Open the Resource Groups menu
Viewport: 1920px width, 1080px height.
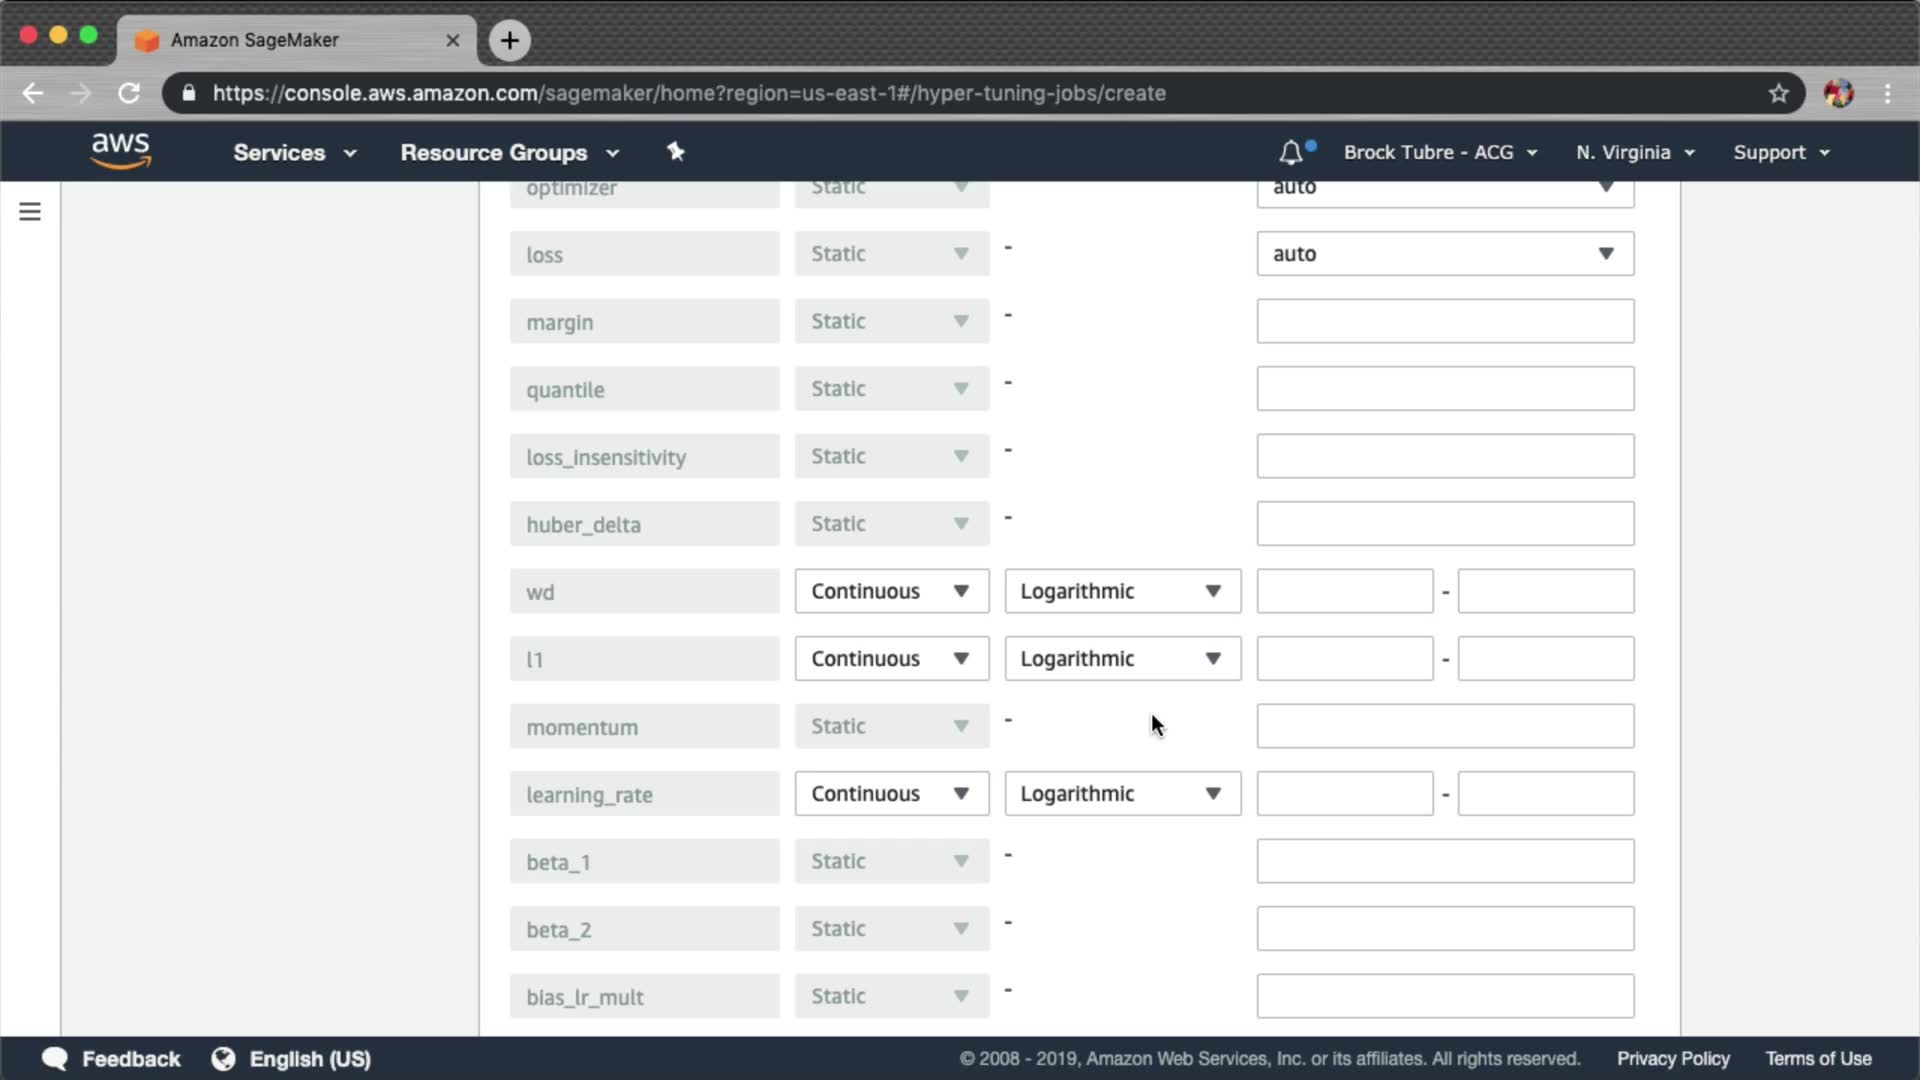pyautogui.click(x=509, y=152)
